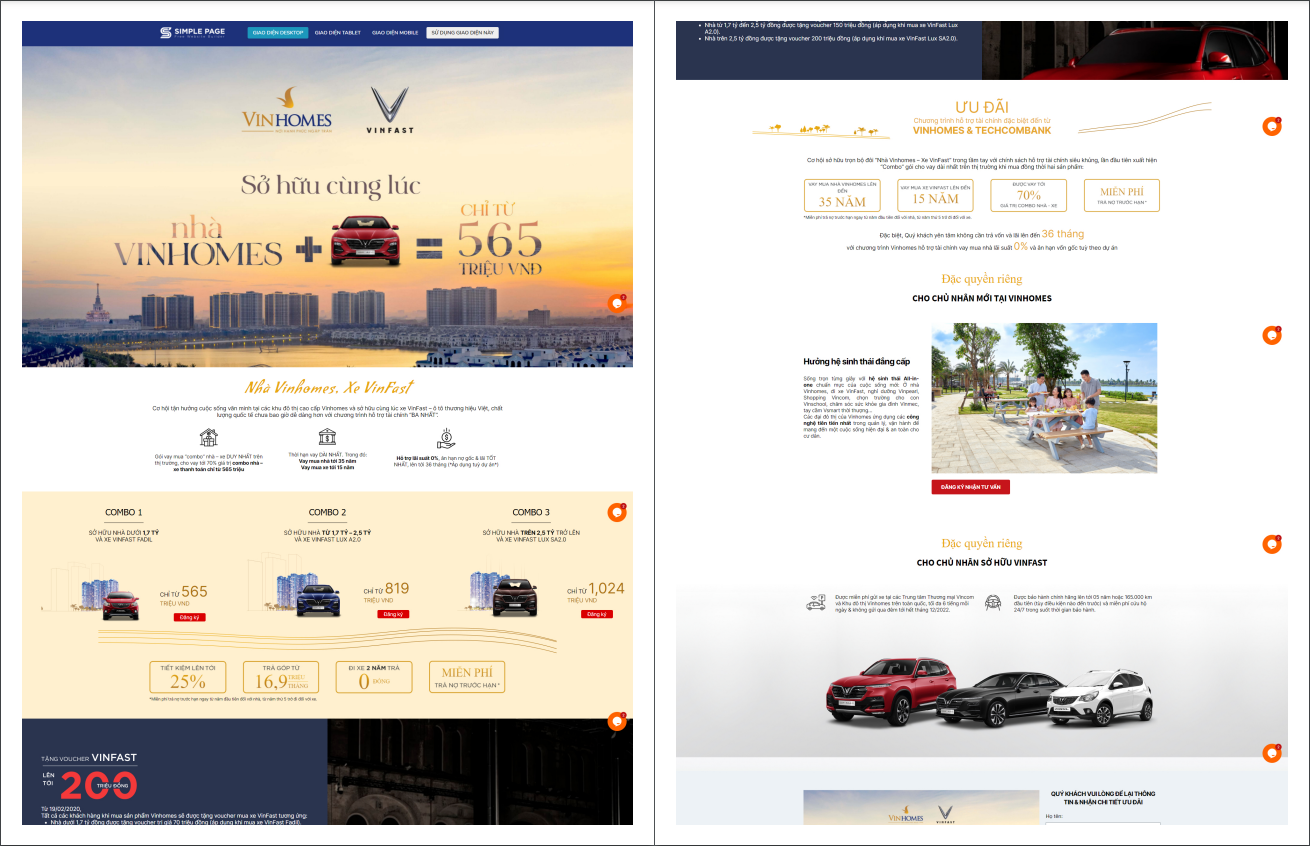This screenshot has width=1310, height=846.
Task: Click the '70%' combo loan value badge
Action: 1029,195
